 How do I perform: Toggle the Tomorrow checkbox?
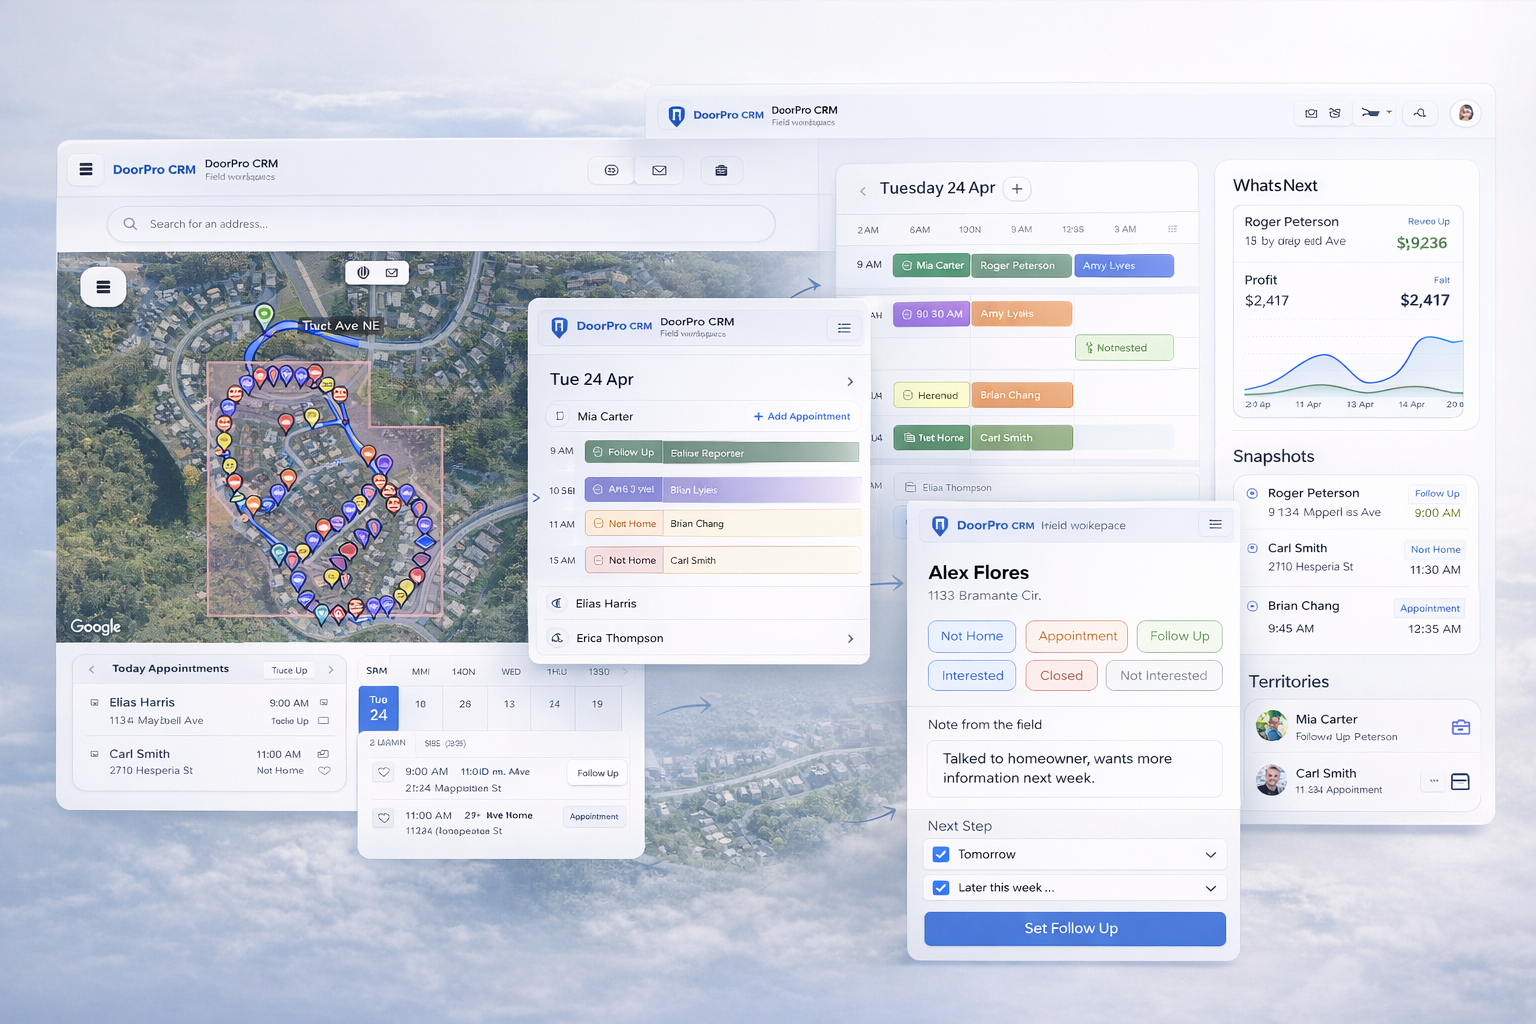coord(941,854)
